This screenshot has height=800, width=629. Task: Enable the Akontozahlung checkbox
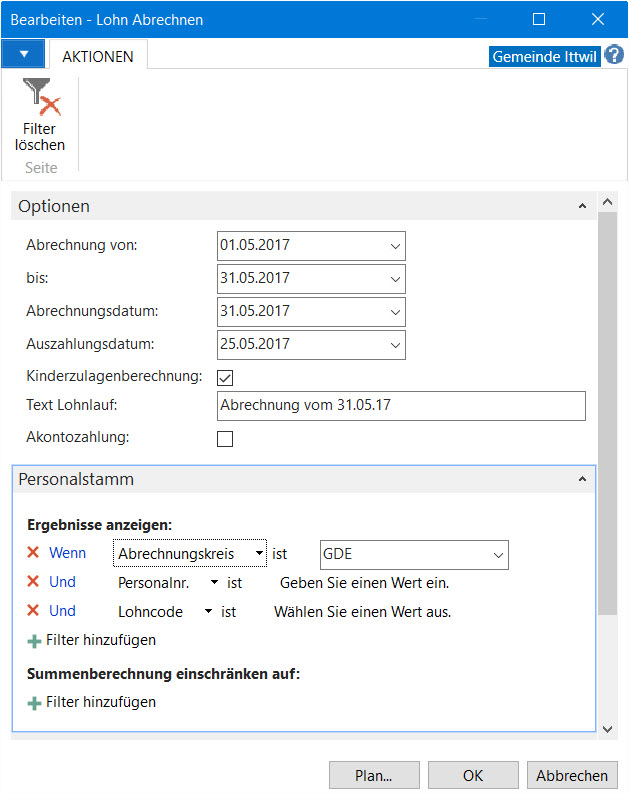tap(225, 439)
